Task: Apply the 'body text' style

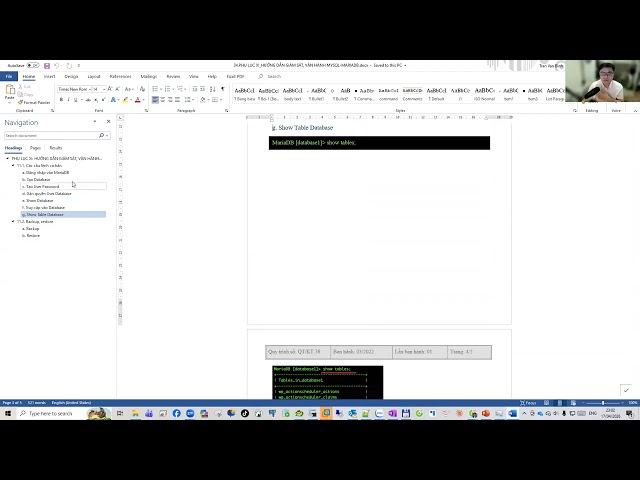Action: pos(292,94)
